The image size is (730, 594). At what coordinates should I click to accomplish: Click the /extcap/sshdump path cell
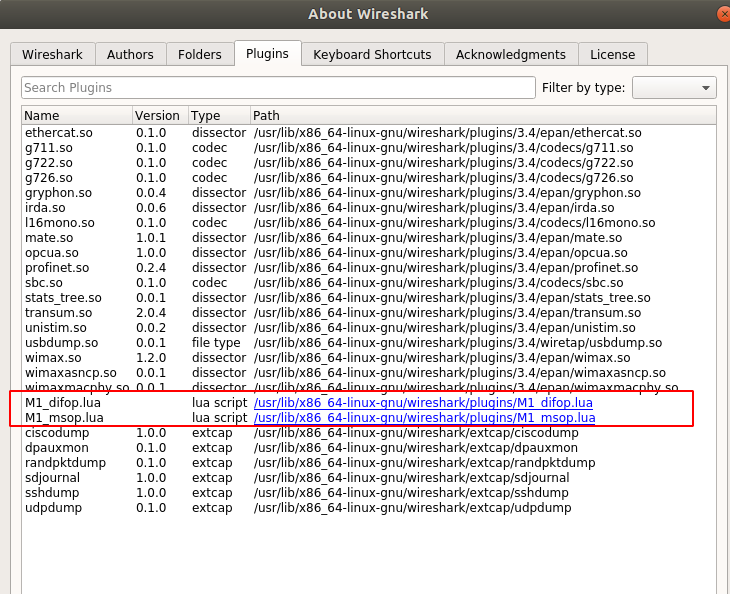411,493
